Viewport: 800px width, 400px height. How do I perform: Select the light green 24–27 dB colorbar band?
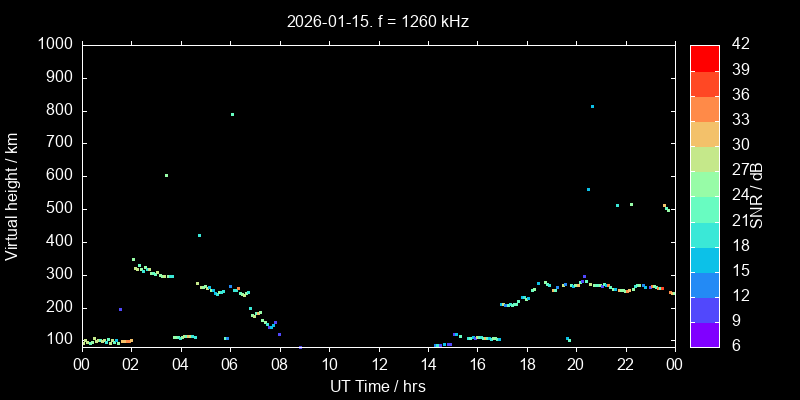[704, 183]
